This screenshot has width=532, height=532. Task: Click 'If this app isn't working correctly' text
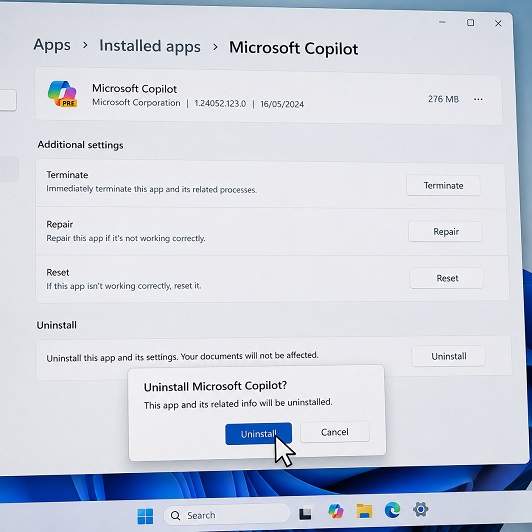click(124, 286)
